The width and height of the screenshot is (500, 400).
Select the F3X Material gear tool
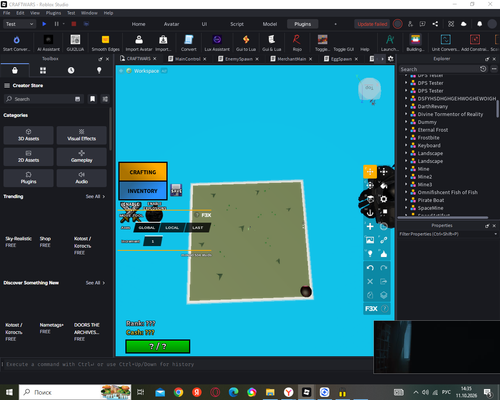pos(384,199)
